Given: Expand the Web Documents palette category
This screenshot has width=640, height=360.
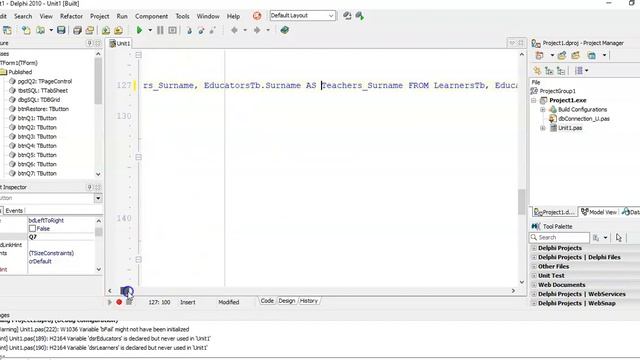Looking at the screenshot, I should [x=534, y=285].
